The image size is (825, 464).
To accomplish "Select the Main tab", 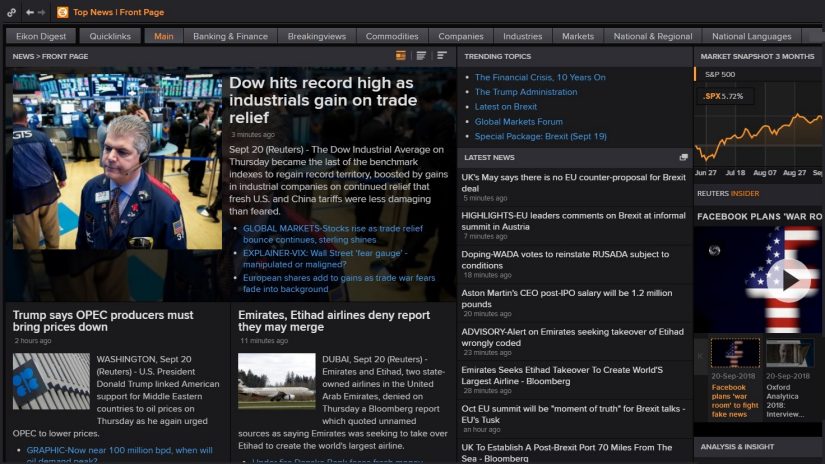I will pyautogui.click(x=164, y=36).
